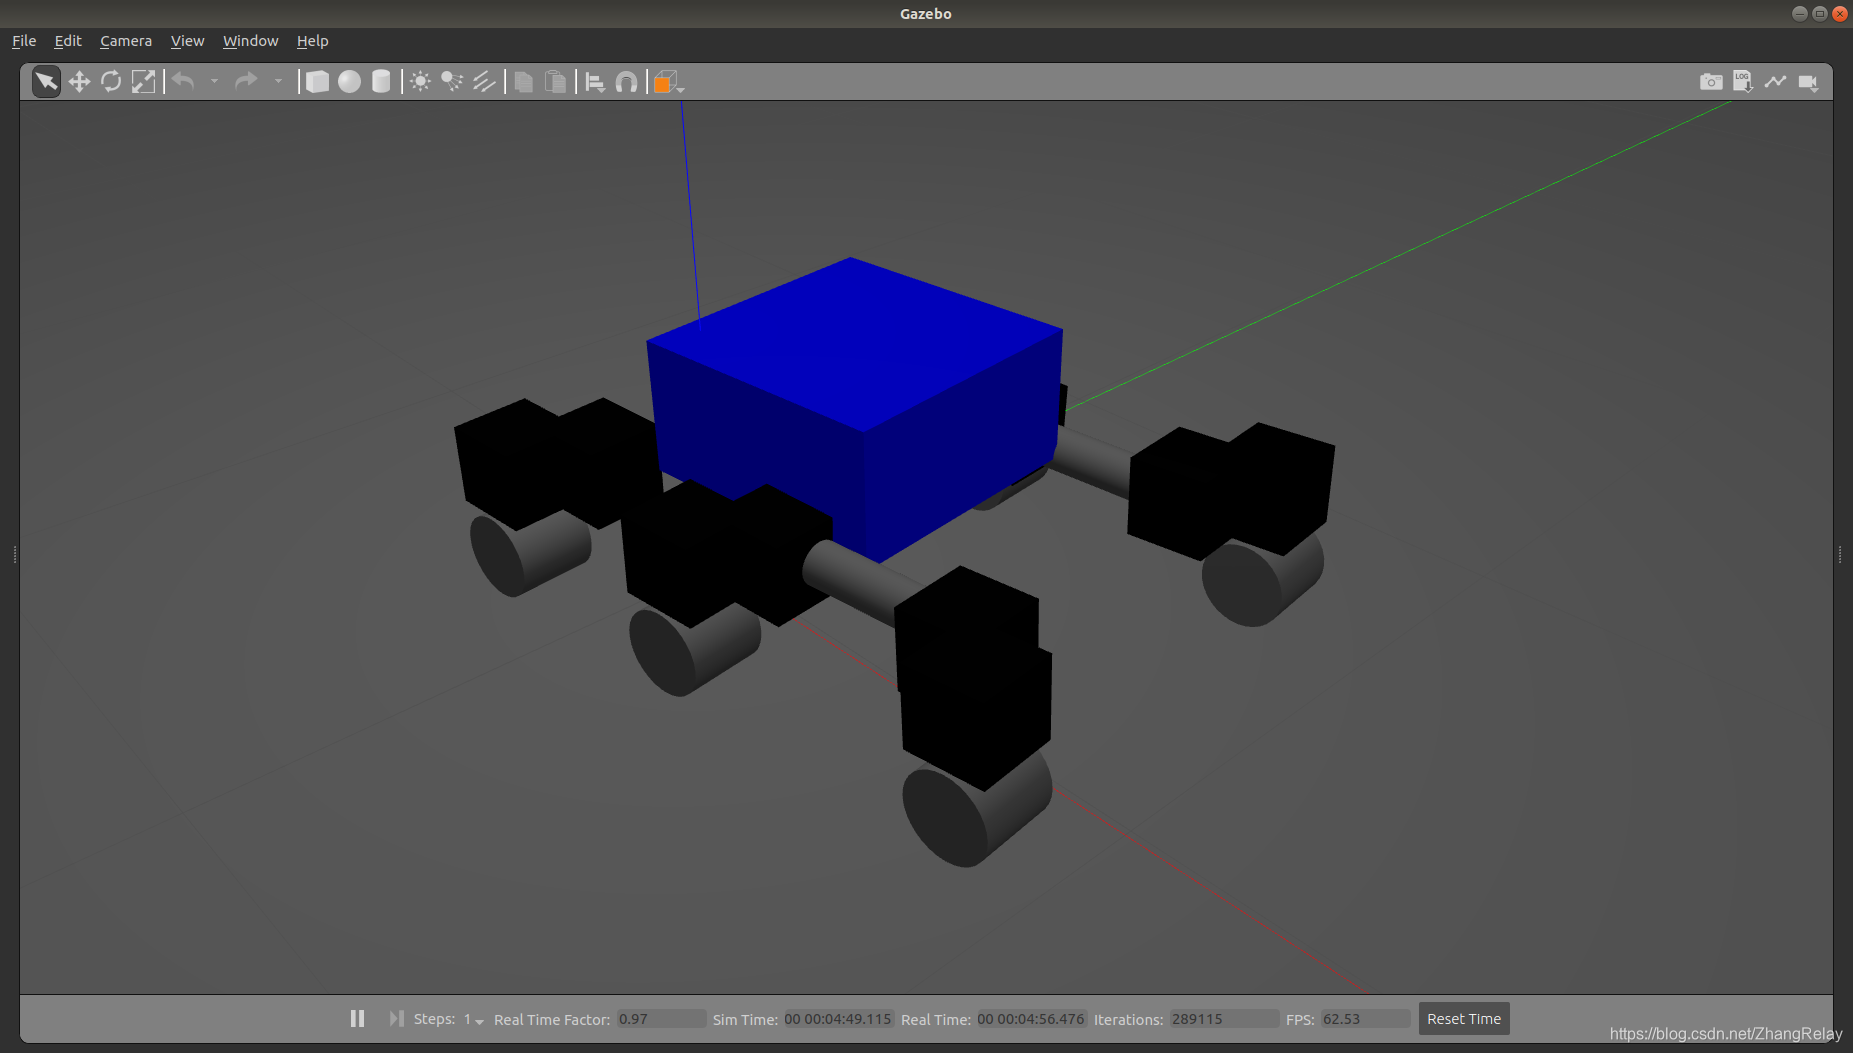This screenshot has height=1053, width=1853.
Task: Click the Iterations value 289115
Action: pyautogui.click(x=1224, y=1019)
